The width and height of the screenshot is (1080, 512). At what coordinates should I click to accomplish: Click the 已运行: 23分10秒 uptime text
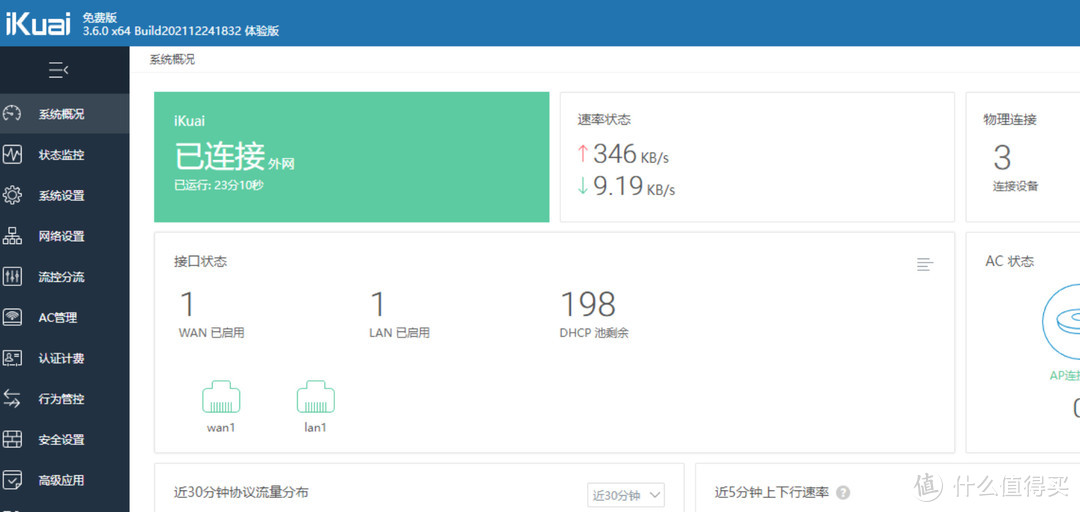(x=218, y=185)
